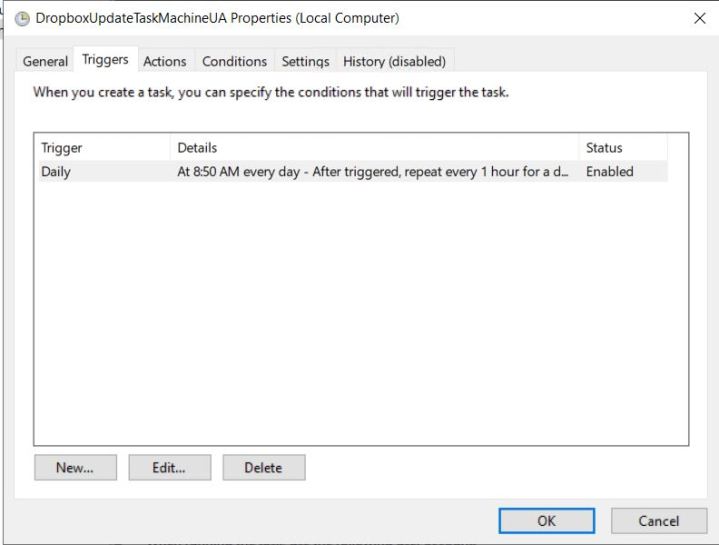Image resolution: width=719 pixels, height=545 pixels.
Task: Select the Triggers tab
Action: 105,60
